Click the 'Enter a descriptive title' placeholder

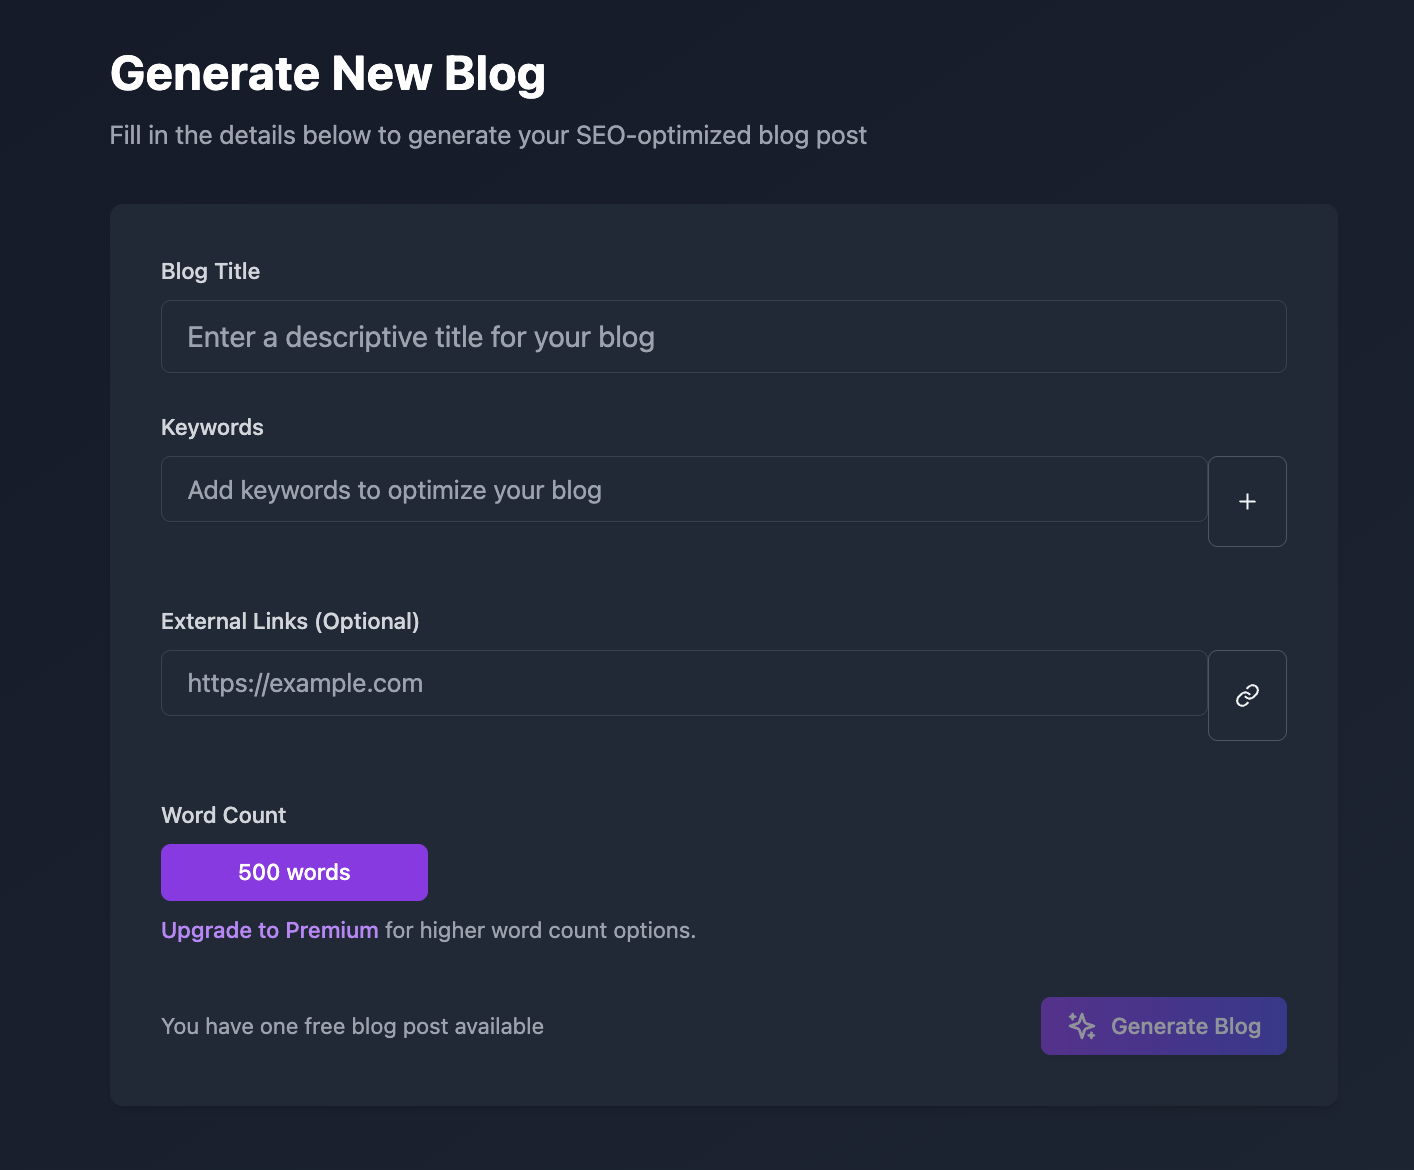tap(420, 337)
